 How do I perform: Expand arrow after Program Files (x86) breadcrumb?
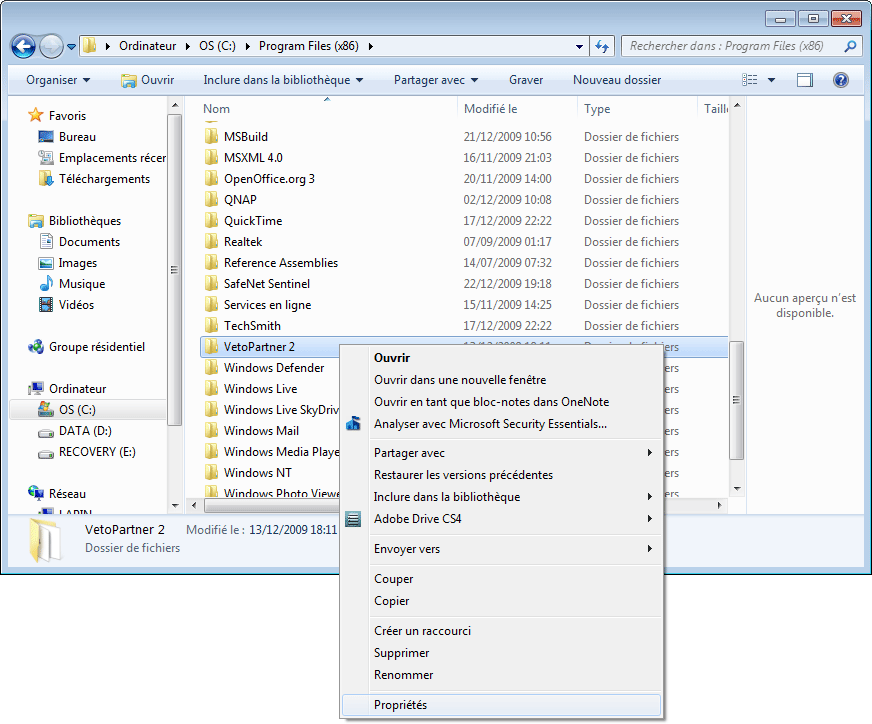[x=370, y=46]
